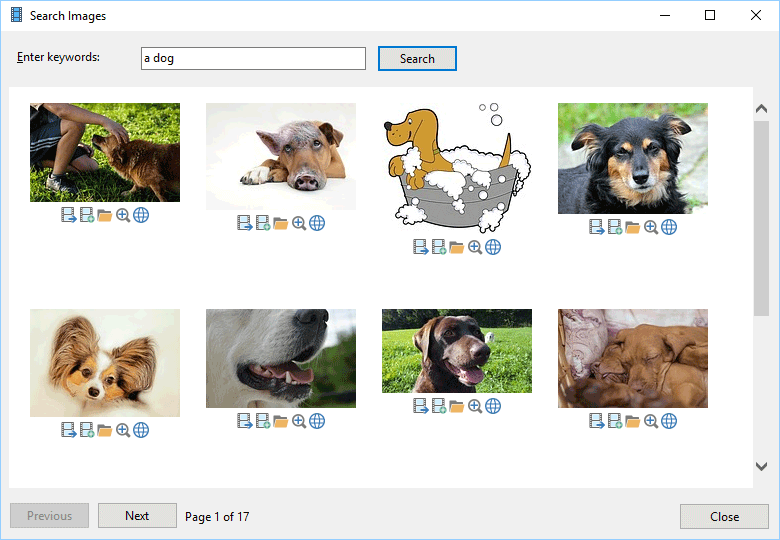Select the sleeping brown puppy thumbnail
Screen dimensions: 780x540
pyautogui.click(x=633, y=359)
